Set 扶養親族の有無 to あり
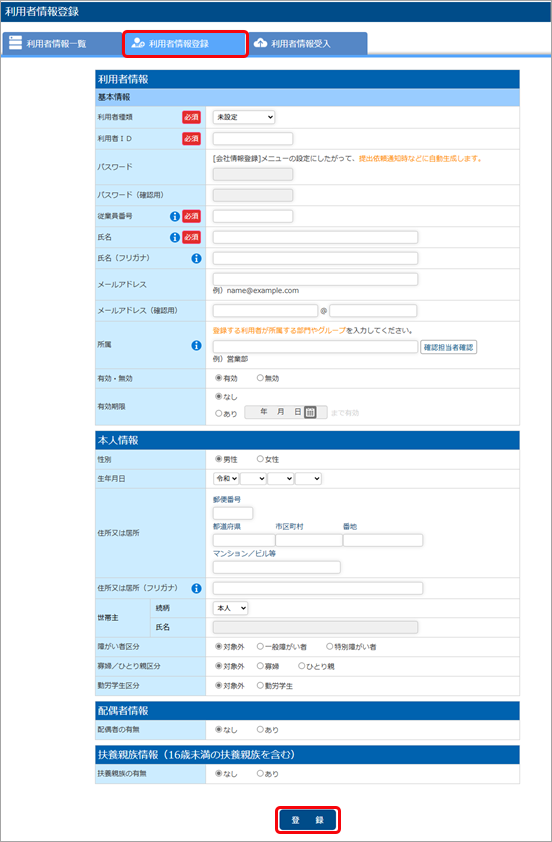The height and width of the screenshot is (842, 552). tap(260, 774)
